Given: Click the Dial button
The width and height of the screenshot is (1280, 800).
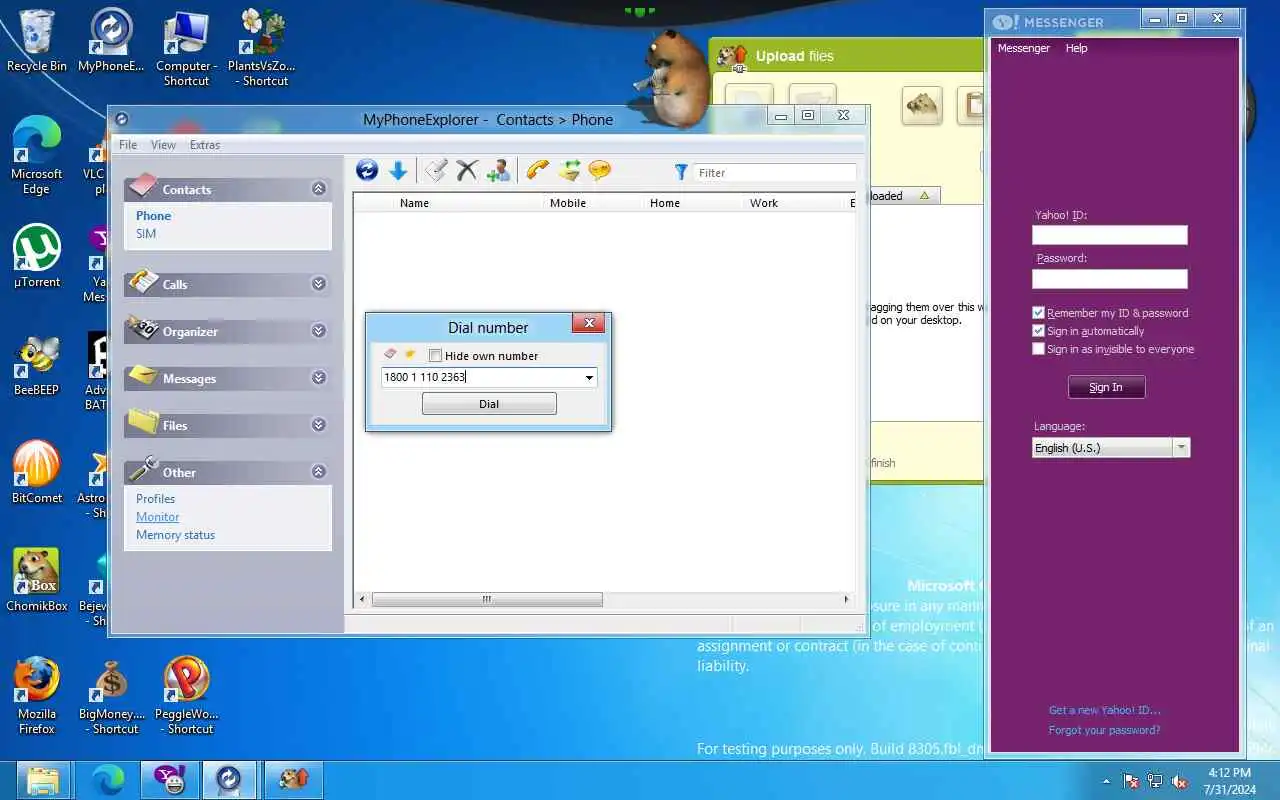Looking at the screenshot, I should tap(489, 404).
